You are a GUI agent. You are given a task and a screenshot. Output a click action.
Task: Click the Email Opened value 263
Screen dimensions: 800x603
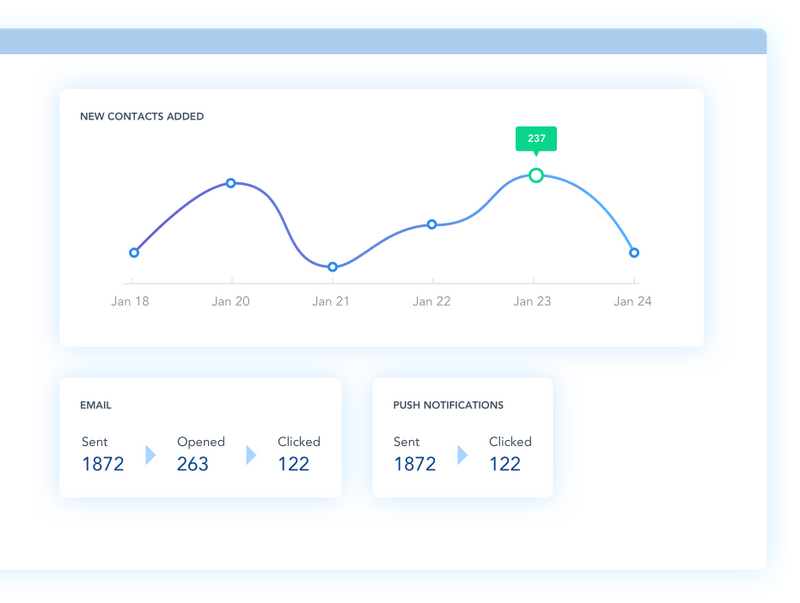[x=193, y=464]
